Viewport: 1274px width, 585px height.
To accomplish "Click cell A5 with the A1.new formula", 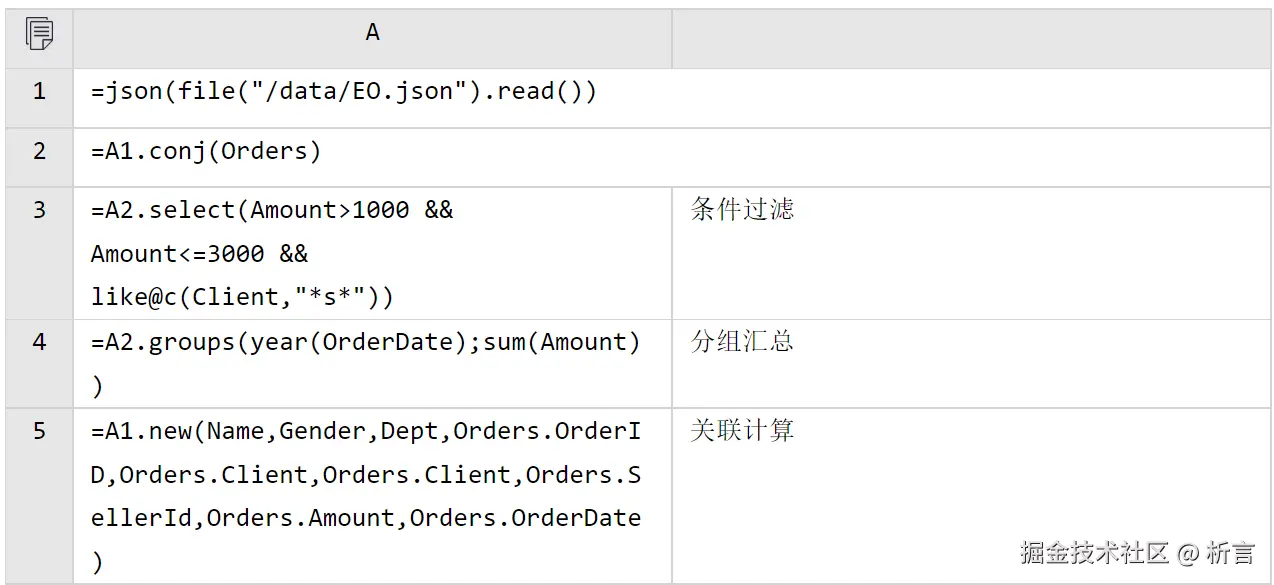I will (365, 496).
